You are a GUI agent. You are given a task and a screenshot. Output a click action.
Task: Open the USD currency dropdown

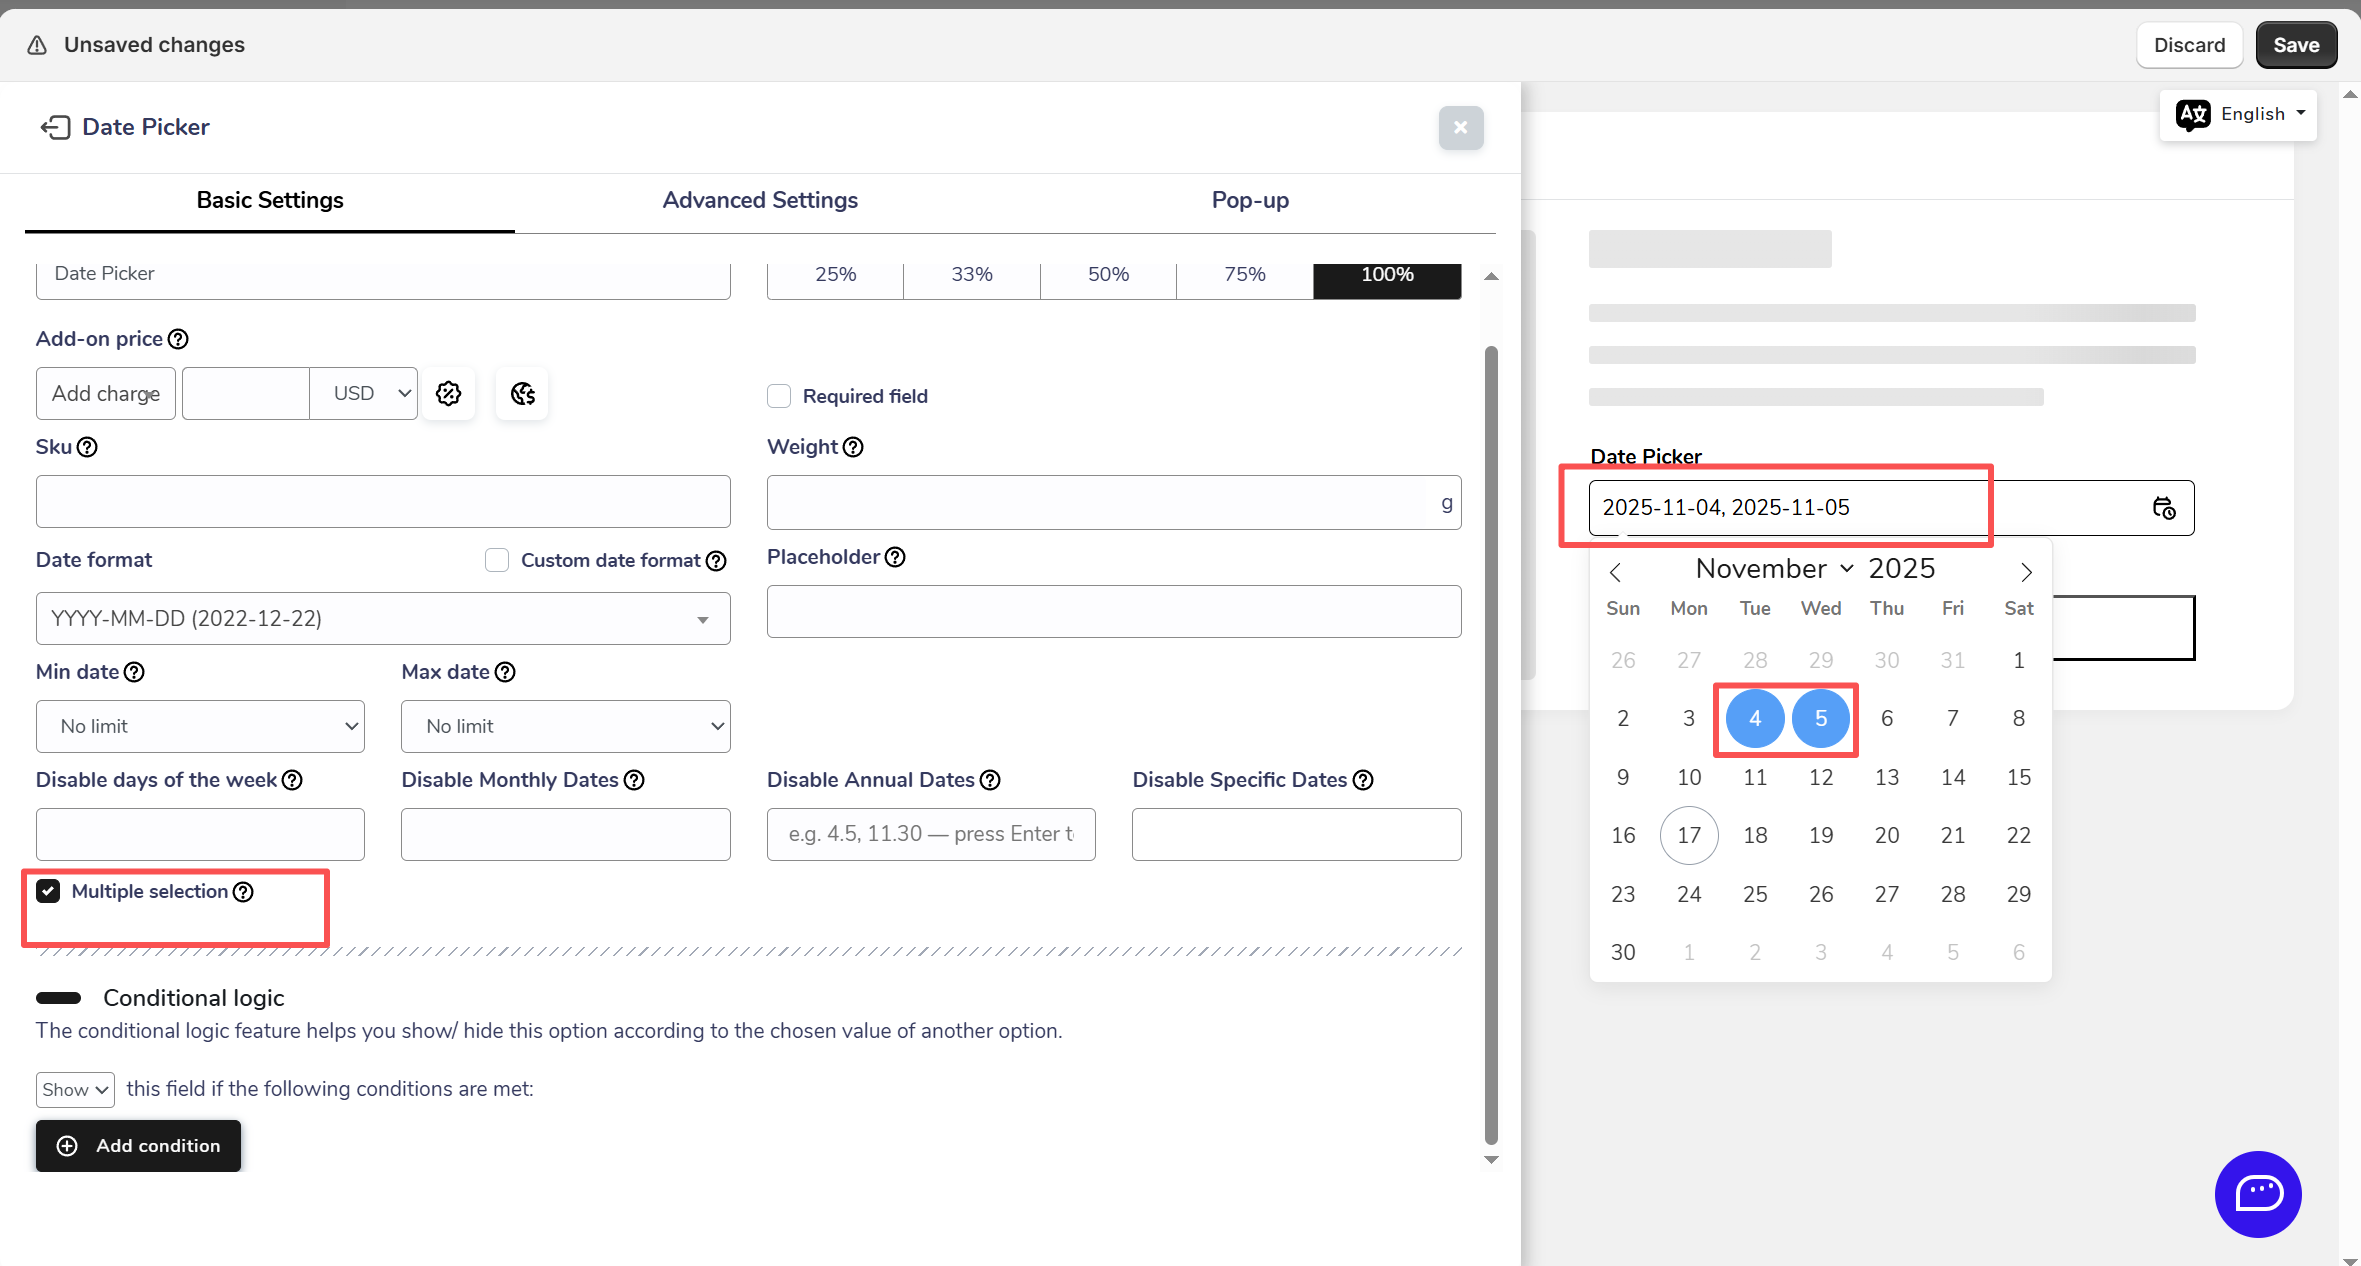click(x=363, y=393)
